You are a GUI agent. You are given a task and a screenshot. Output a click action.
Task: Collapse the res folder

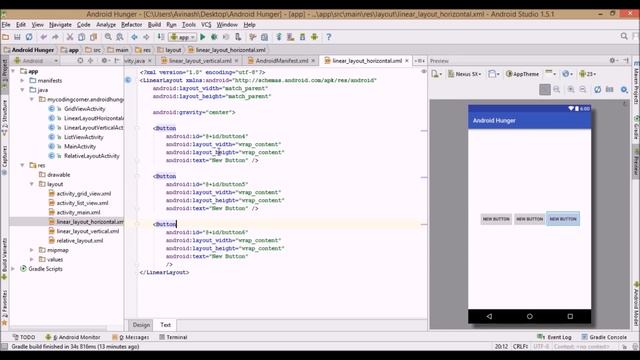click(x=23, y=165)
